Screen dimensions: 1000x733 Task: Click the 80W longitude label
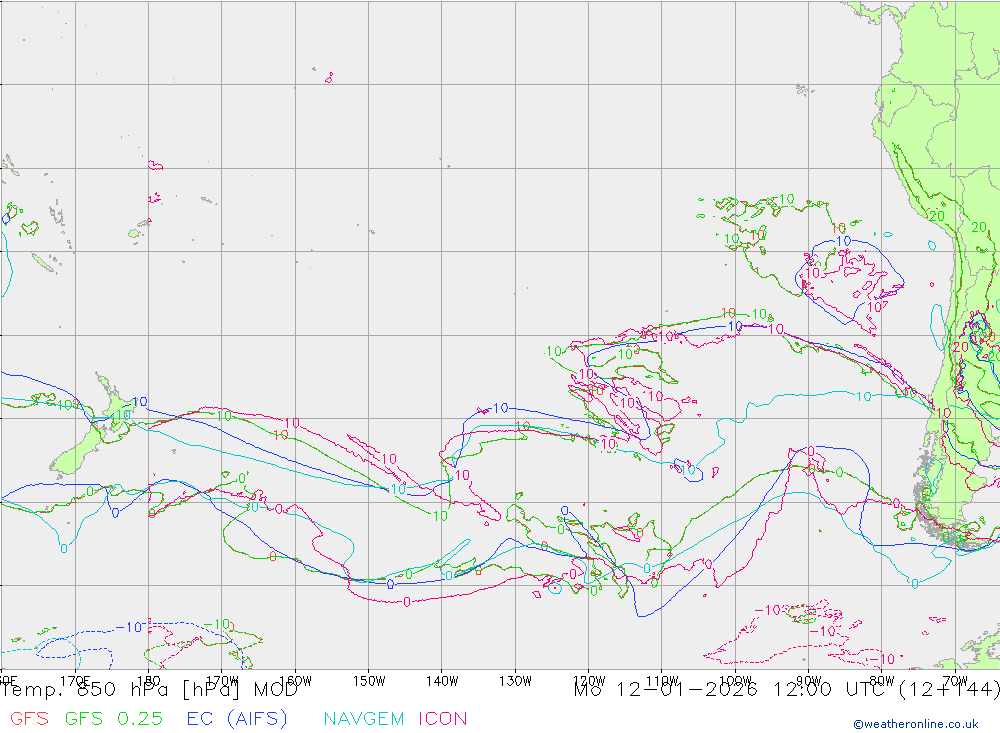pyautogui.click(x=882, y=681)
